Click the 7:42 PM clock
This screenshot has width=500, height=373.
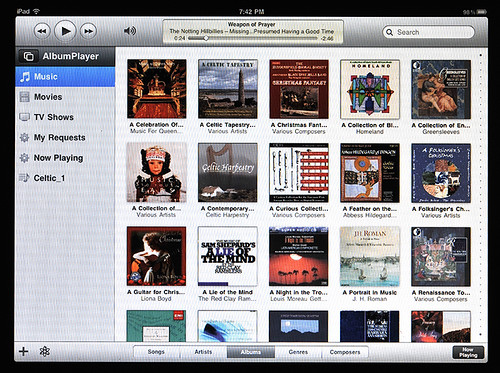pyautogui.click(x=251, y=12)
